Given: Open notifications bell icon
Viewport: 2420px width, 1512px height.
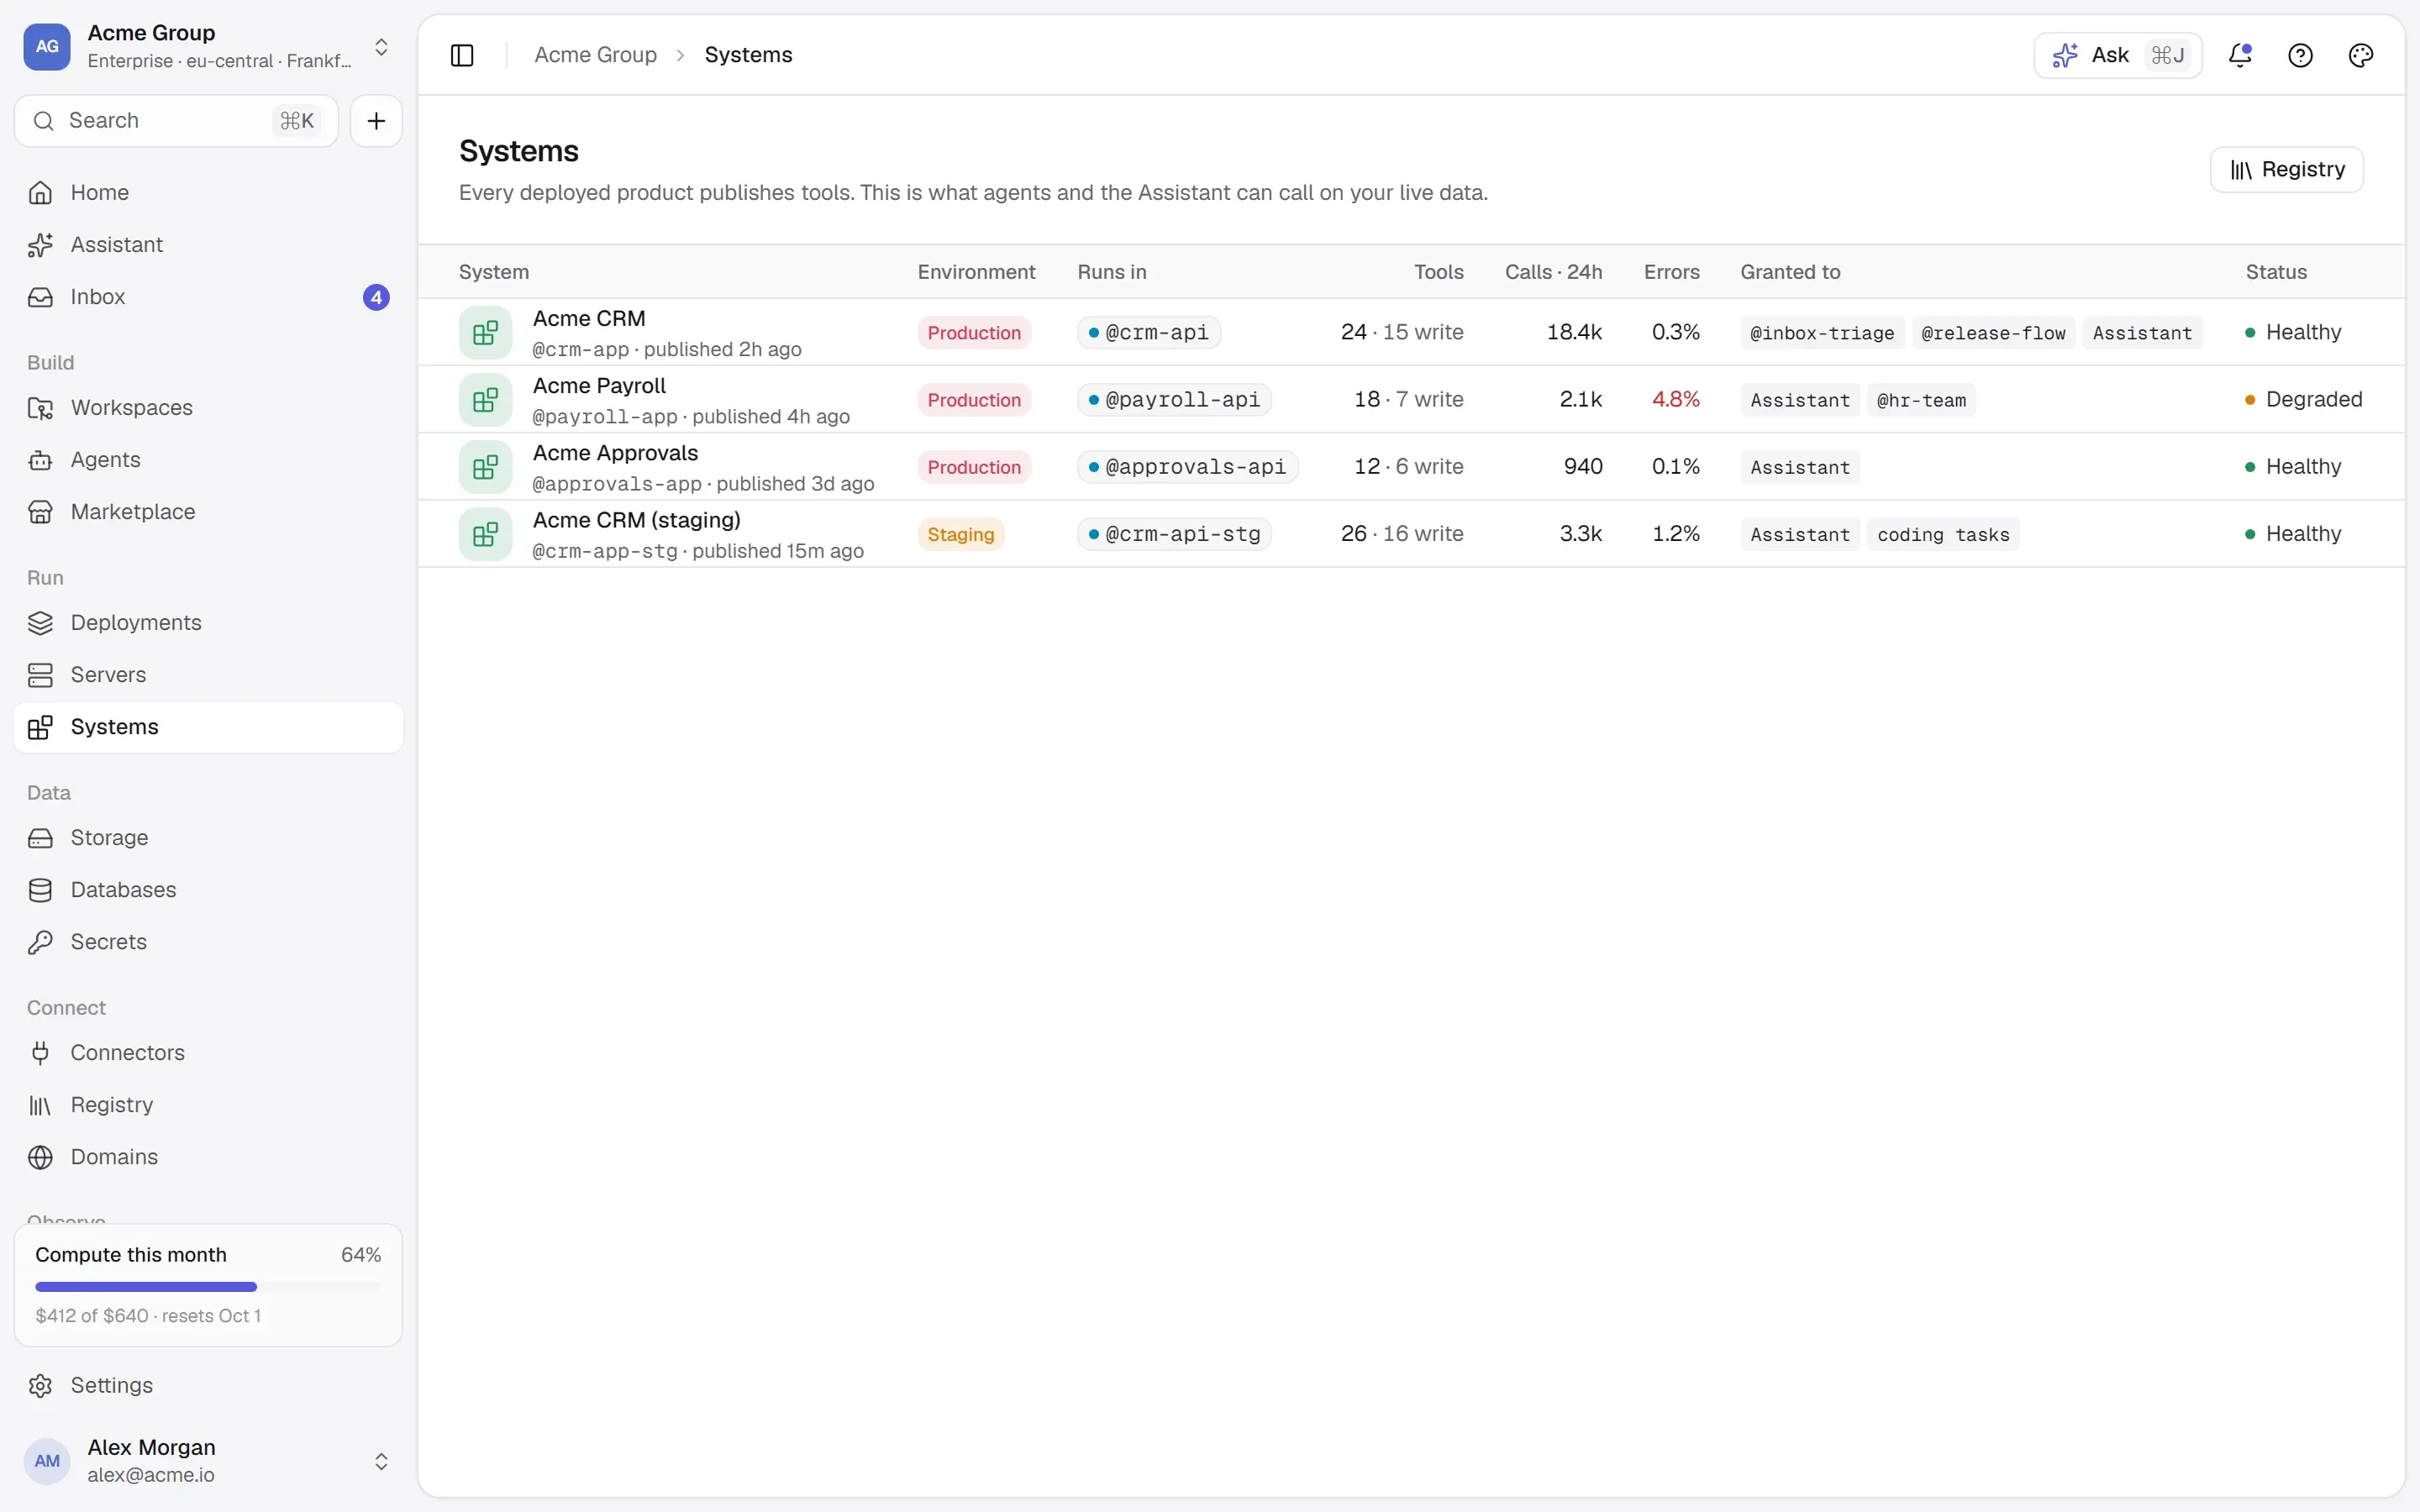Looking at the screenshot, I should click(x=2240, y=55).
